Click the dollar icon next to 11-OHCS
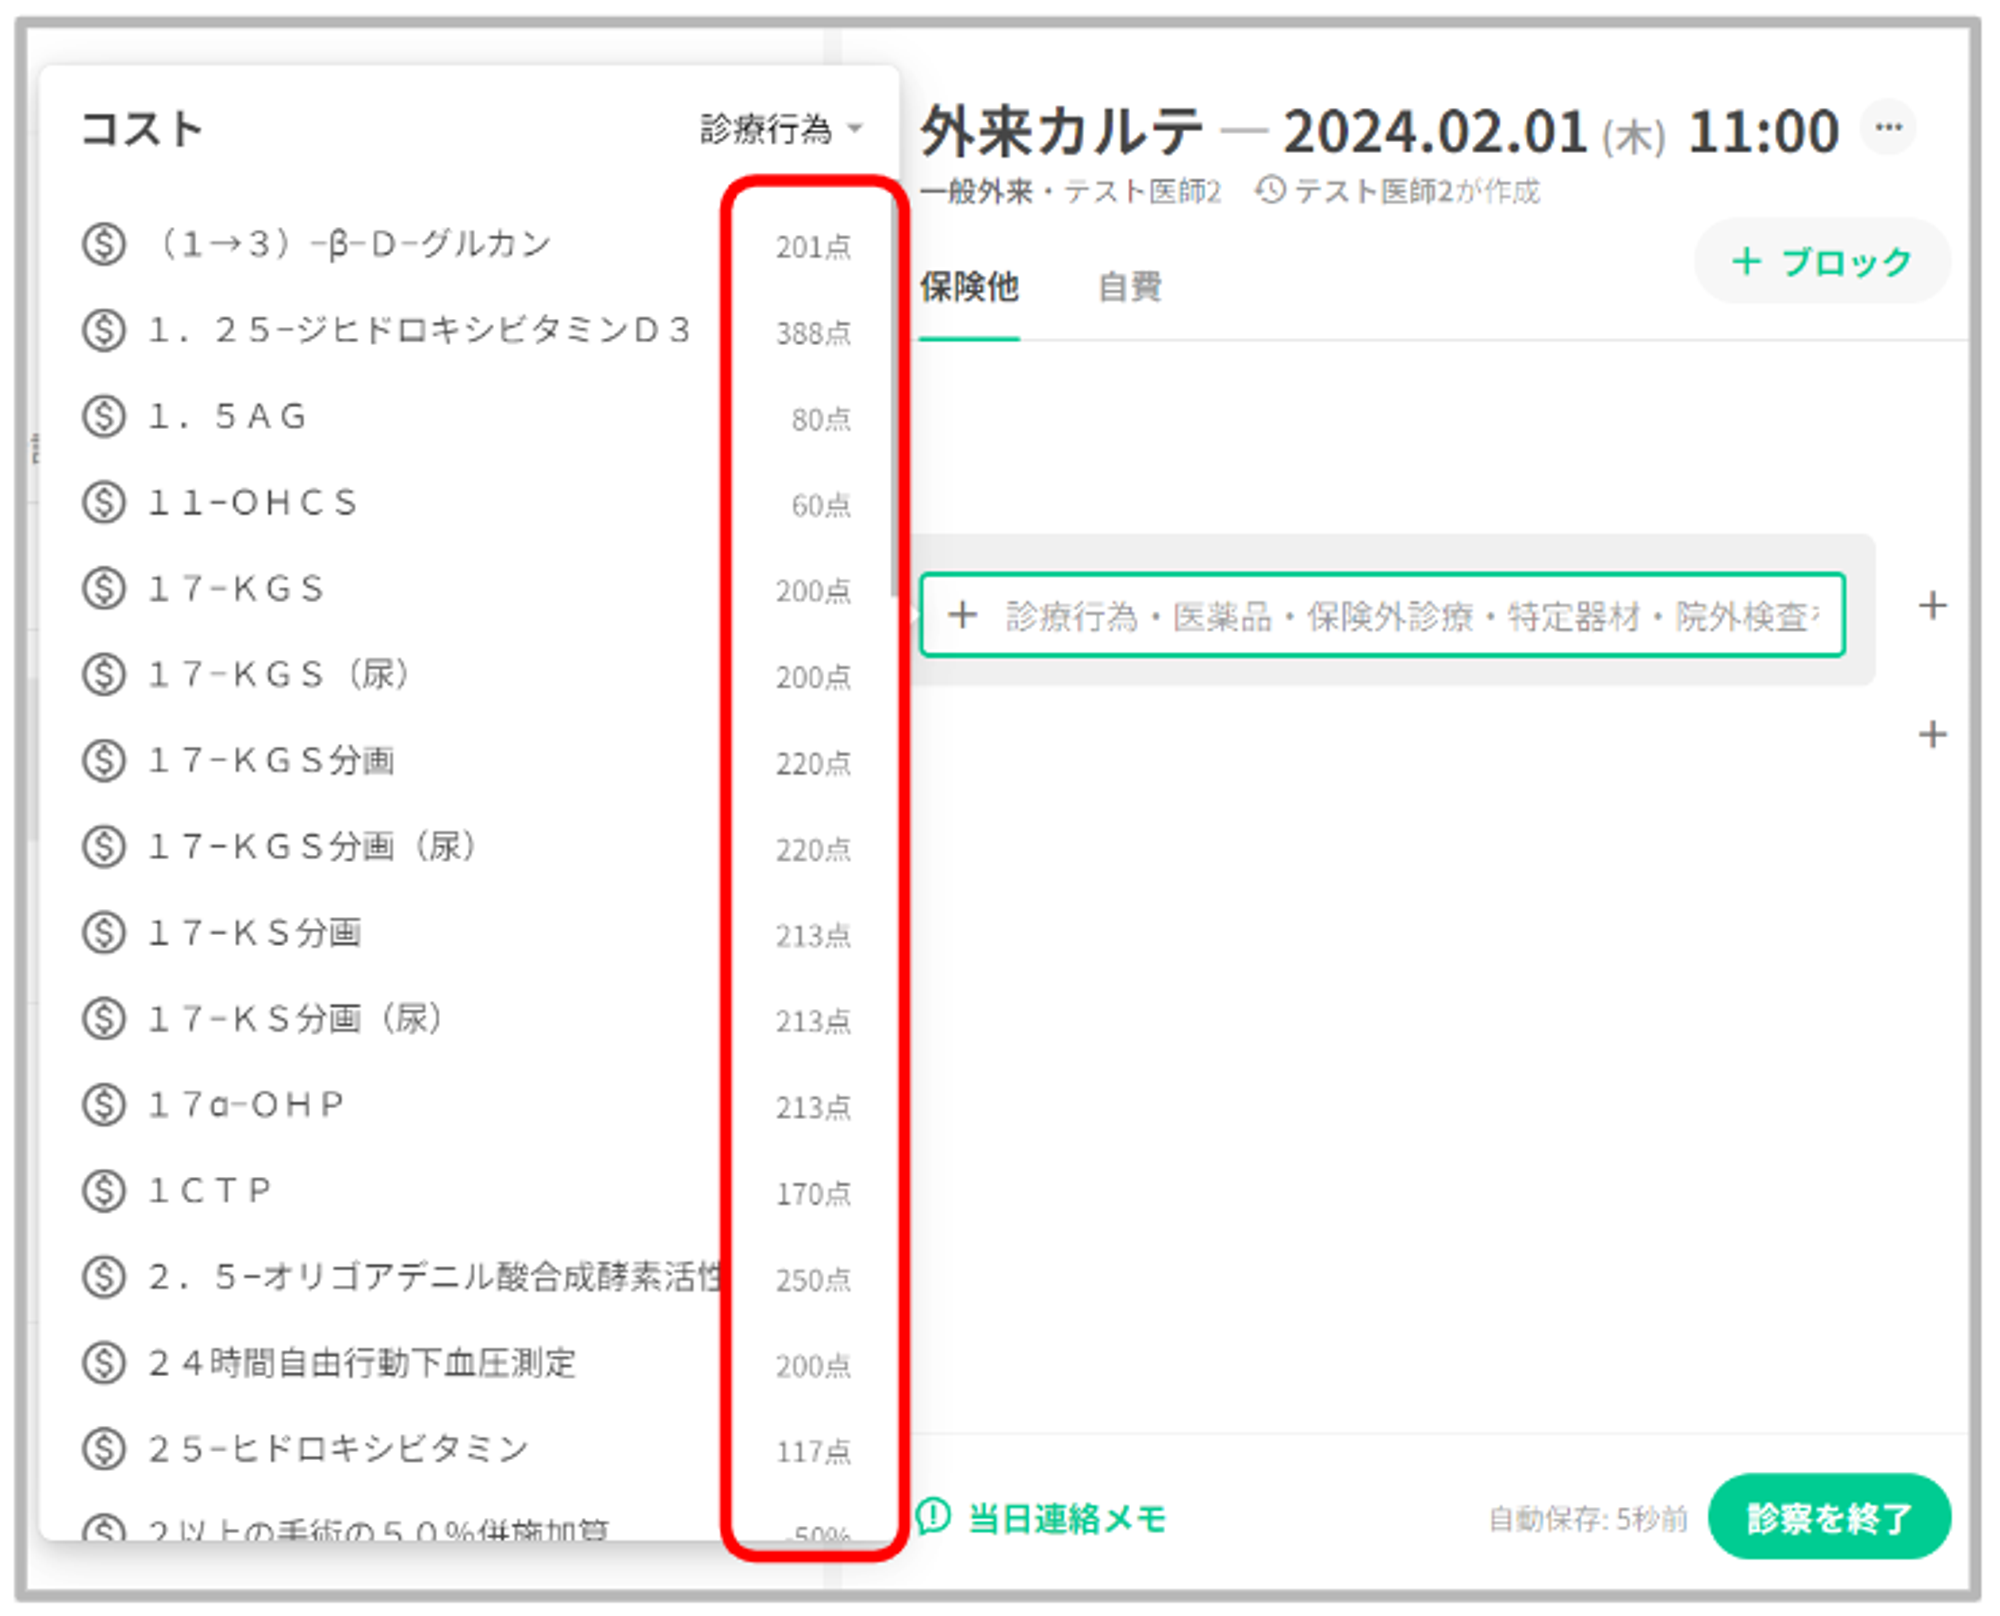 pos(104,503)
